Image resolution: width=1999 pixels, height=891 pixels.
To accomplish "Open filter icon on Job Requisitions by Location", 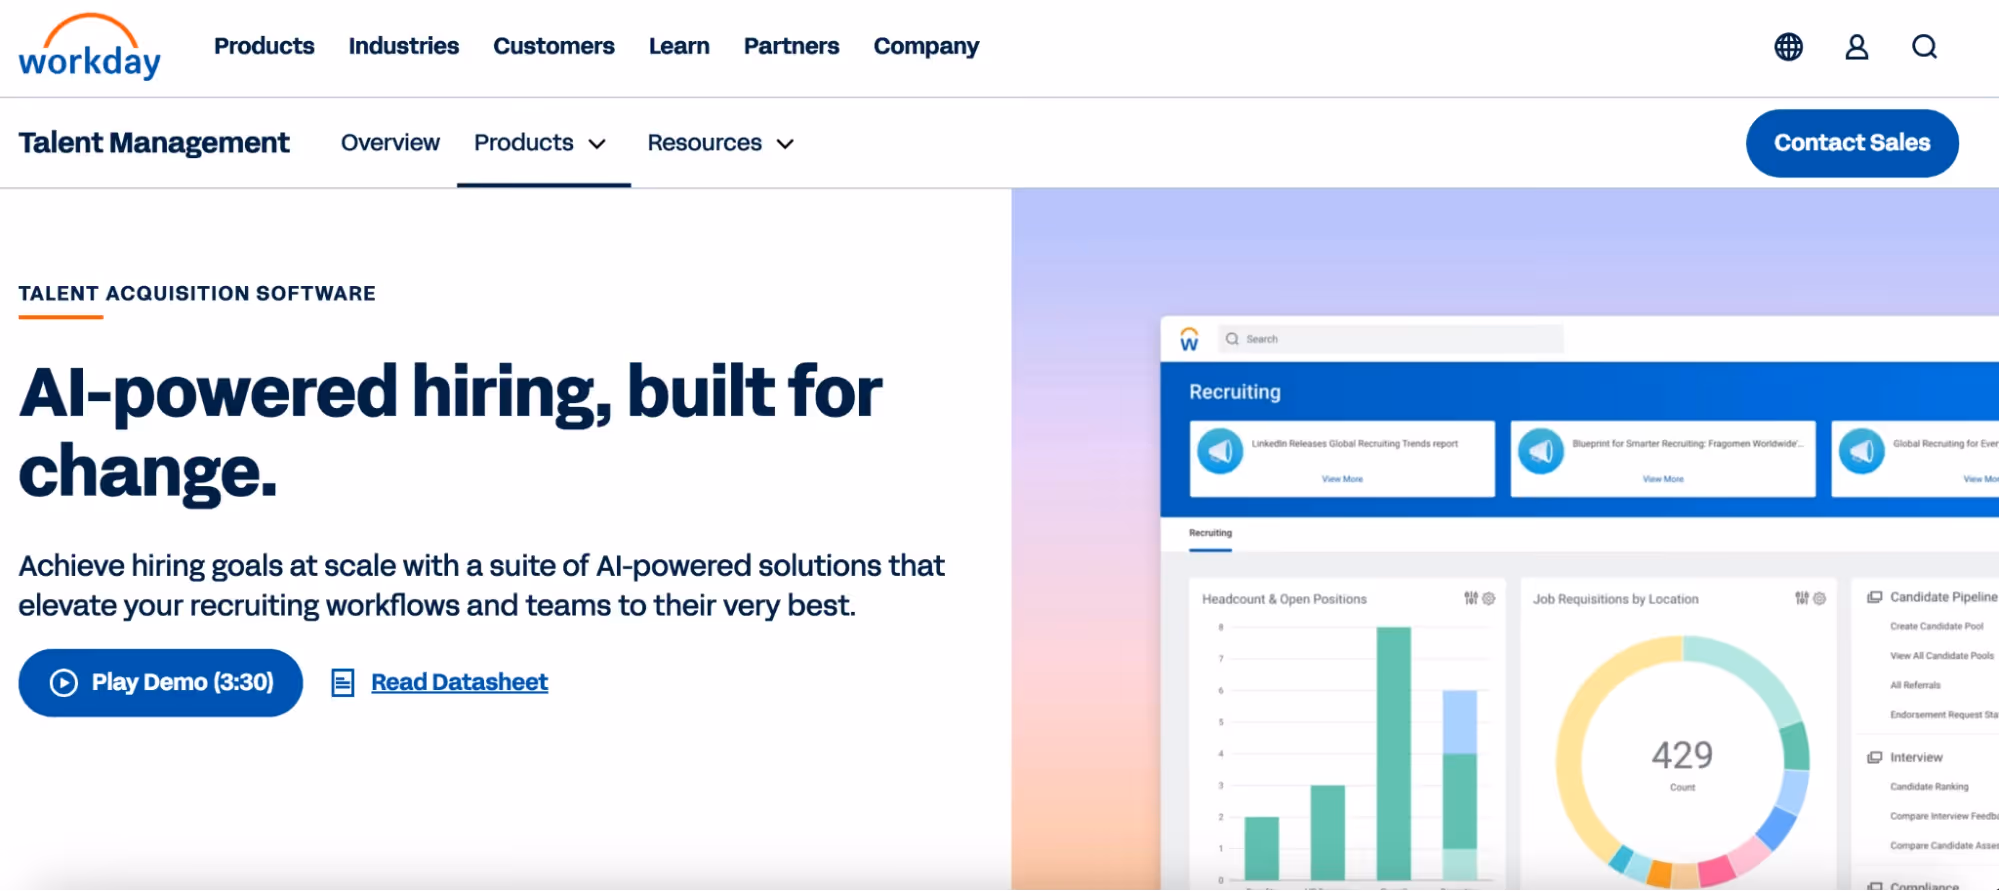I will [1802, 598].
